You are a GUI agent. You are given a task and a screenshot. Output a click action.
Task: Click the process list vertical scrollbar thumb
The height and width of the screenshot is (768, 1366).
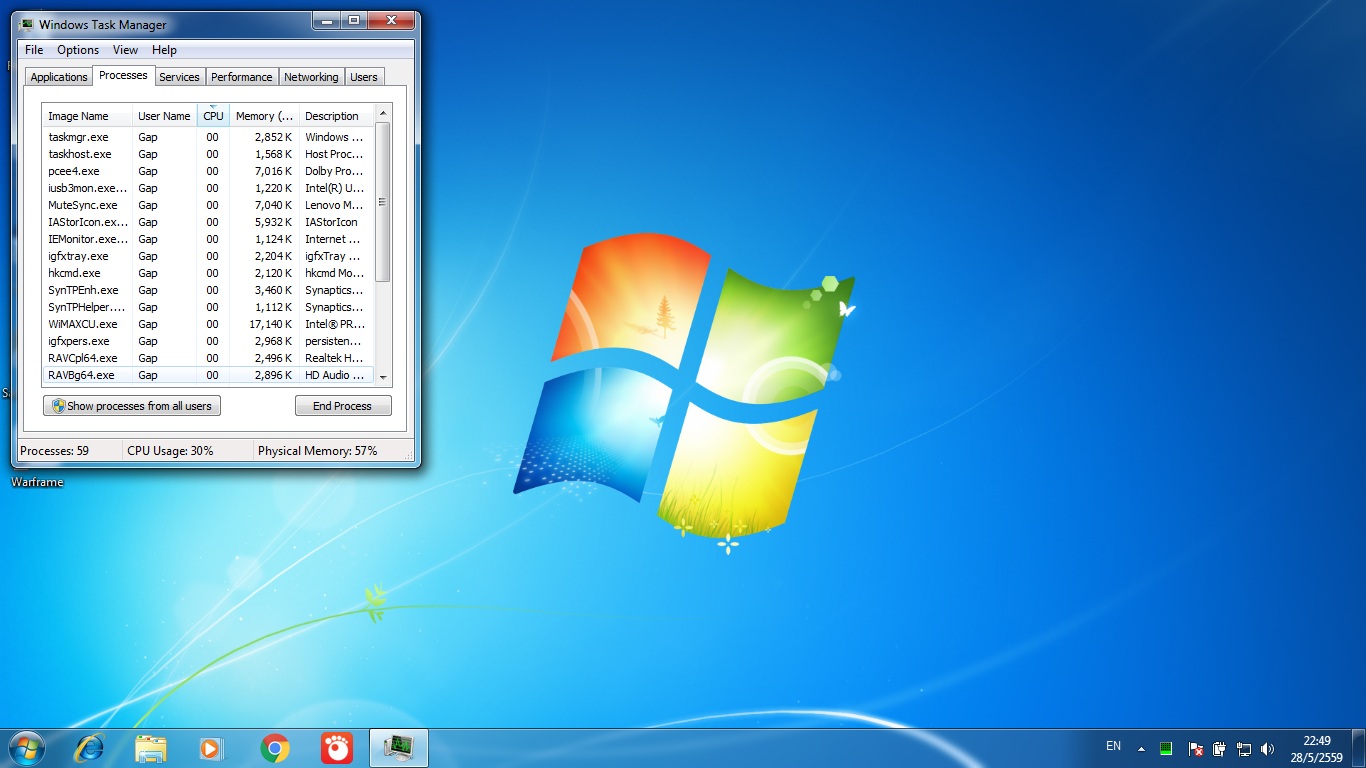[383, 202]
